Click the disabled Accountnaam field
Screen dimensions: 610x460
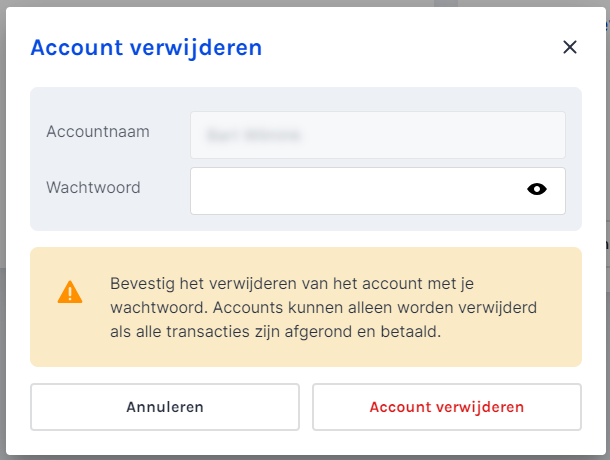[377, 135]
